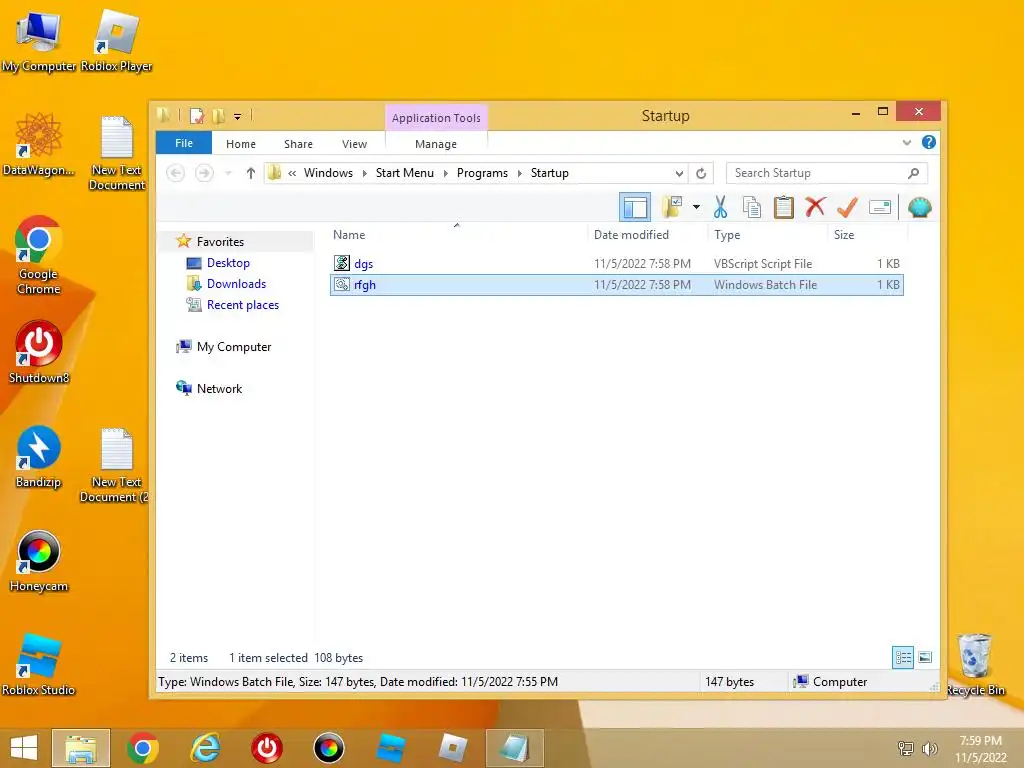Viewport: 1024px width, 768px height.
Task: Click the Start button on the taskbar
Action: 24,748
